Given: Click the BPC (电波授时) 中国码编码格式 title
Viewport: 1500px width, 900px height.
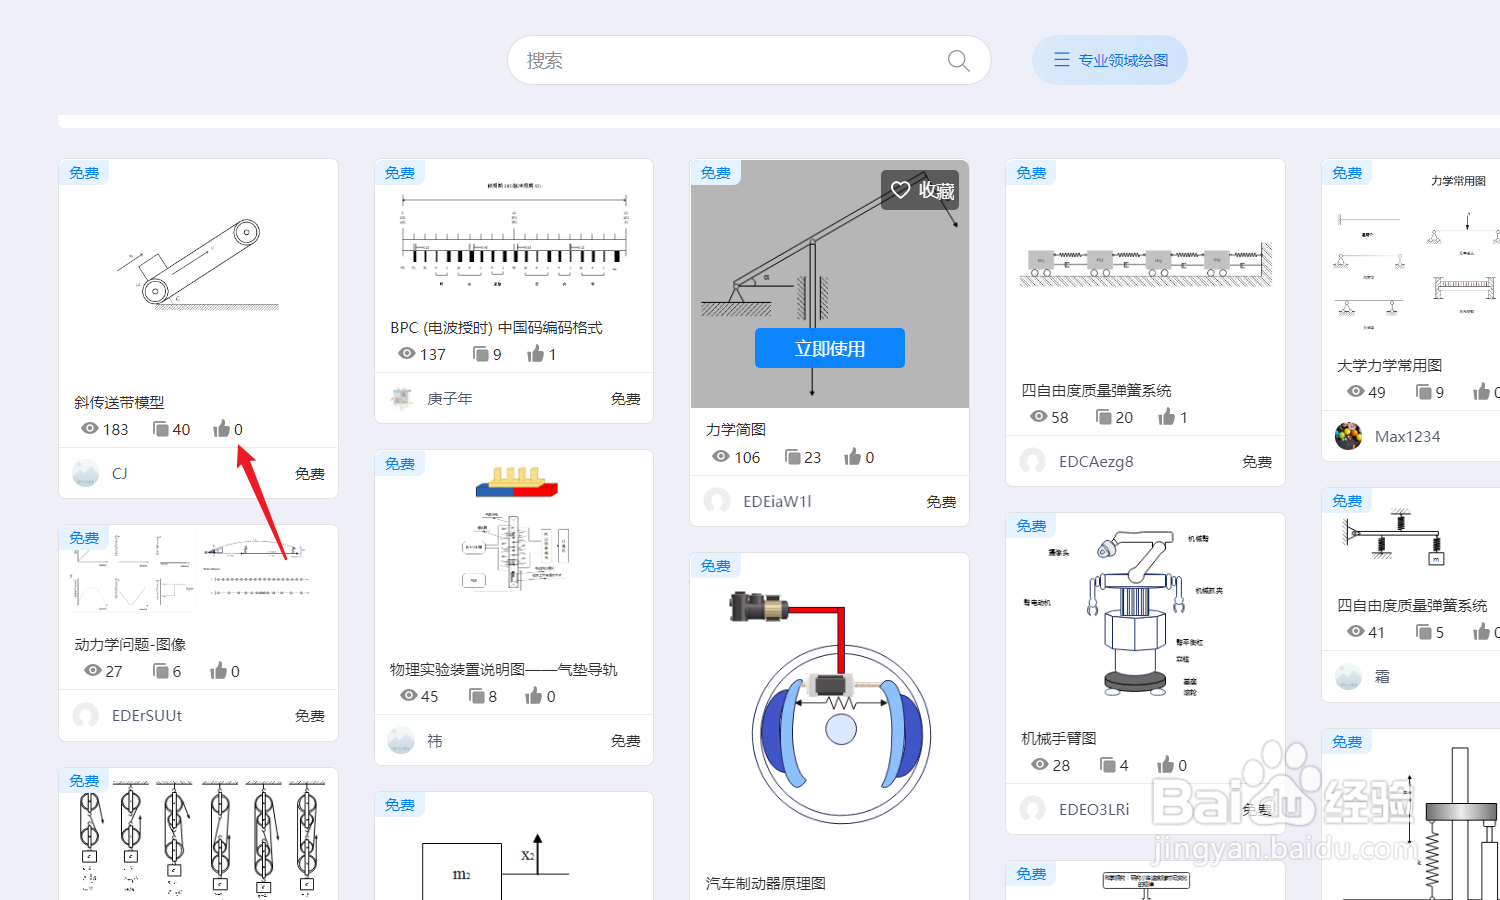Looking at the screenshot, I should click(497, 327).
